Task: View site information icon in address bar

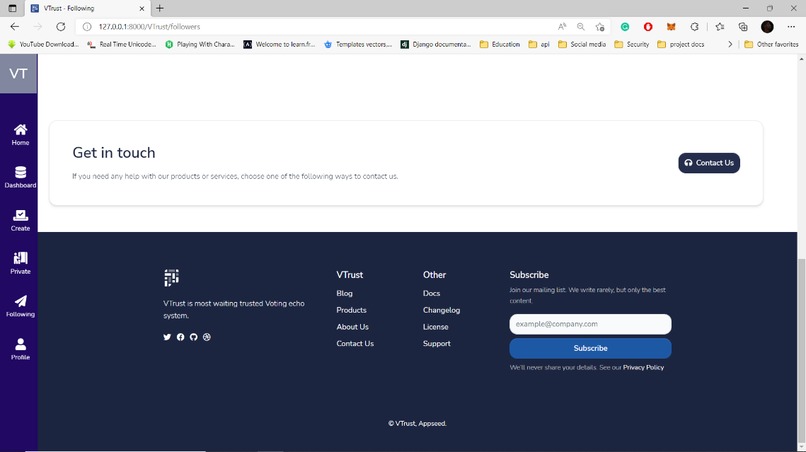Action: (87, 27)
